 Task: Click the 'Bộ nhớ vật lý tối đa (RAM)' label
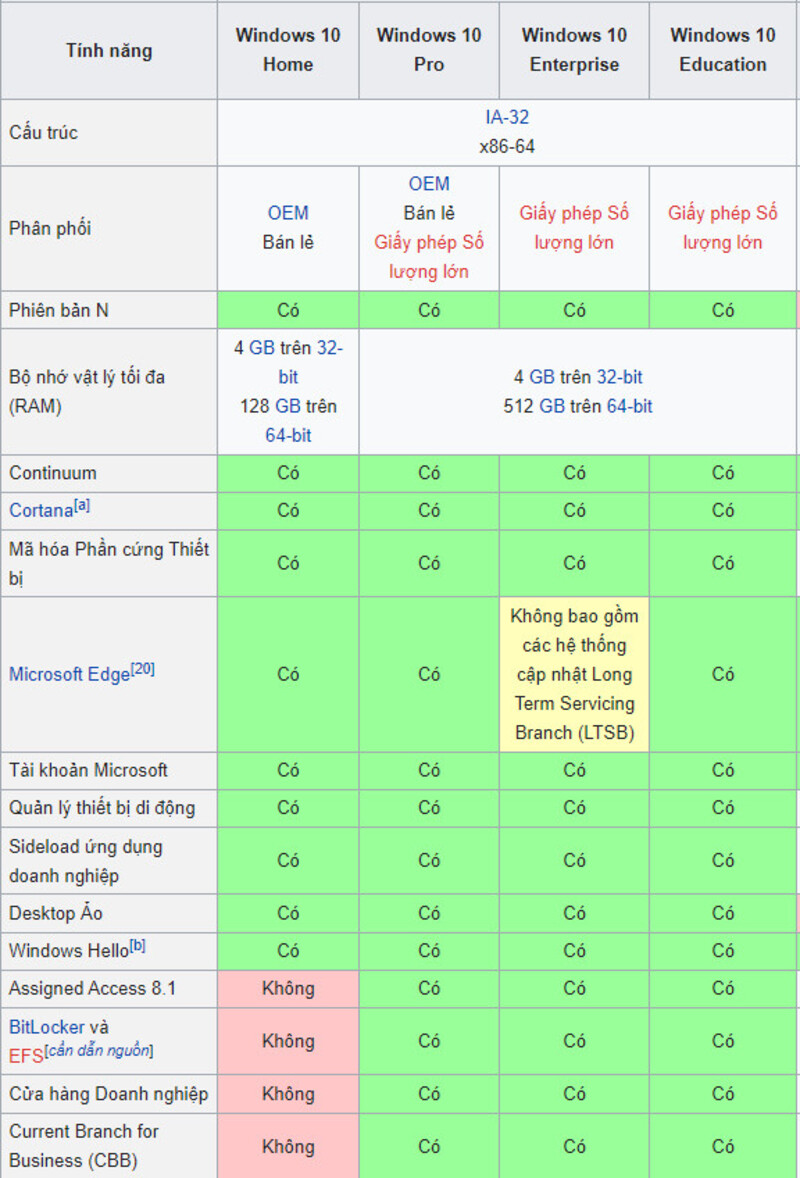(x=87, y=391)
